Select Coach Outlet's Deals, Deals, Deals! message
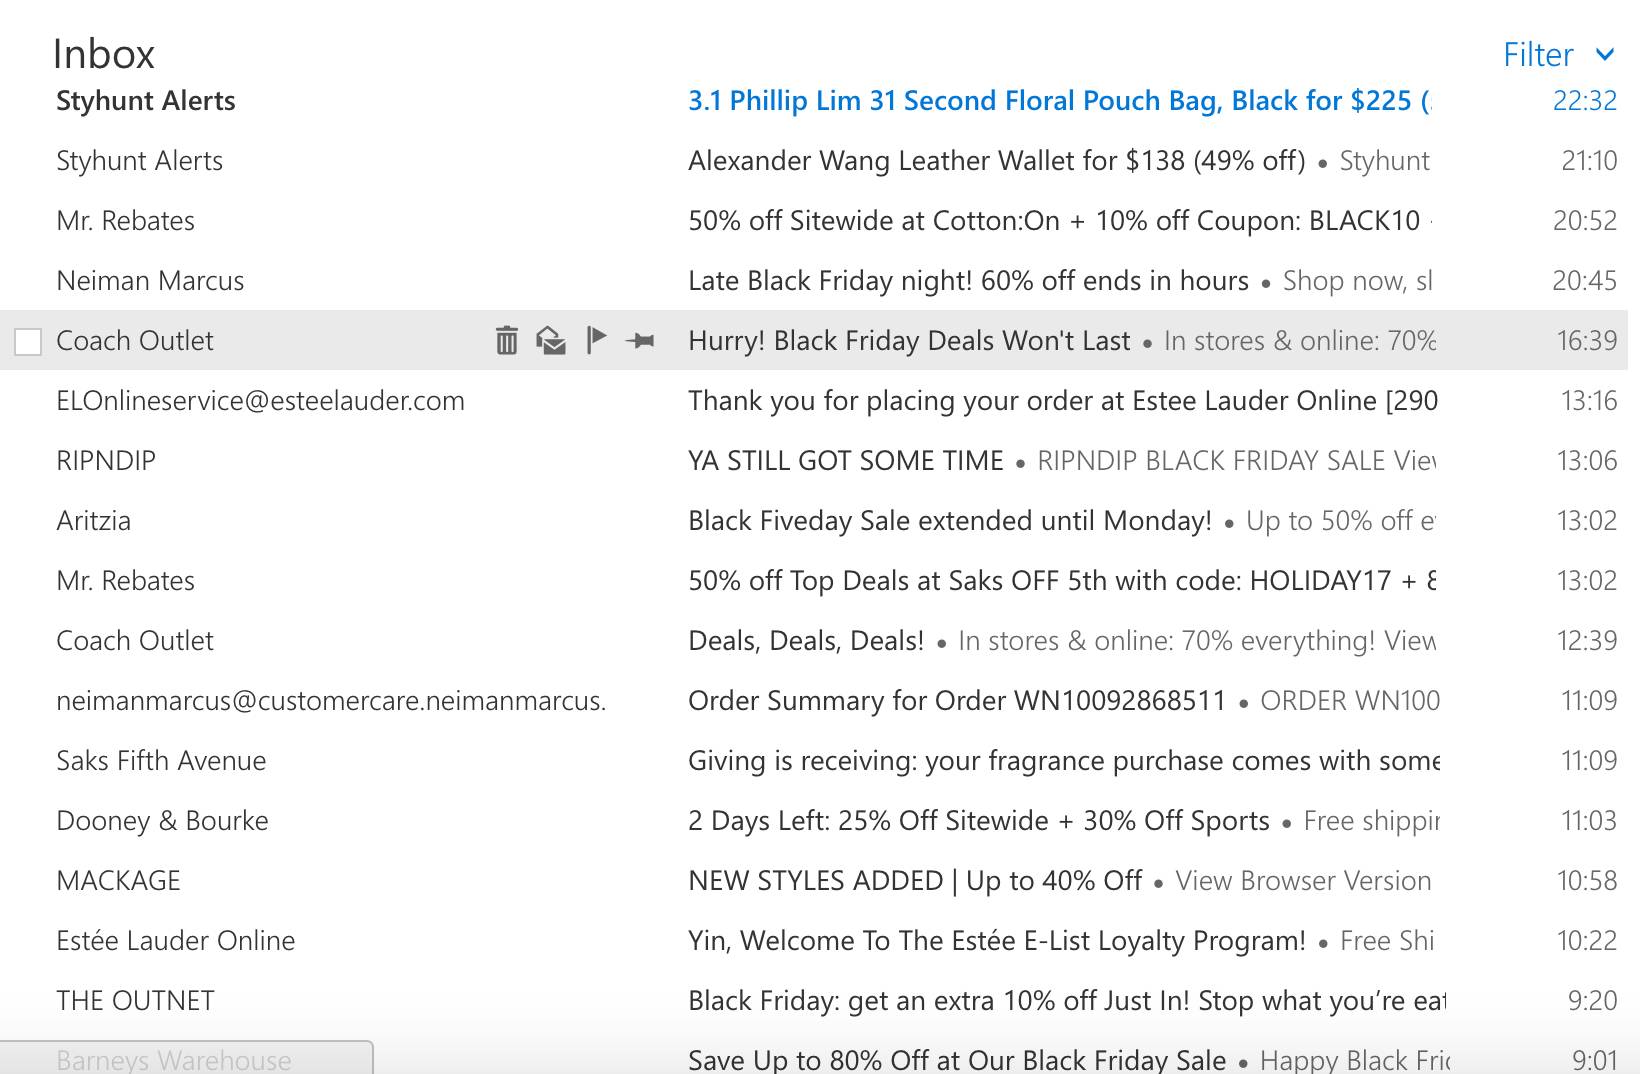The image size is (1640, 1074). [x=805, y=641]
